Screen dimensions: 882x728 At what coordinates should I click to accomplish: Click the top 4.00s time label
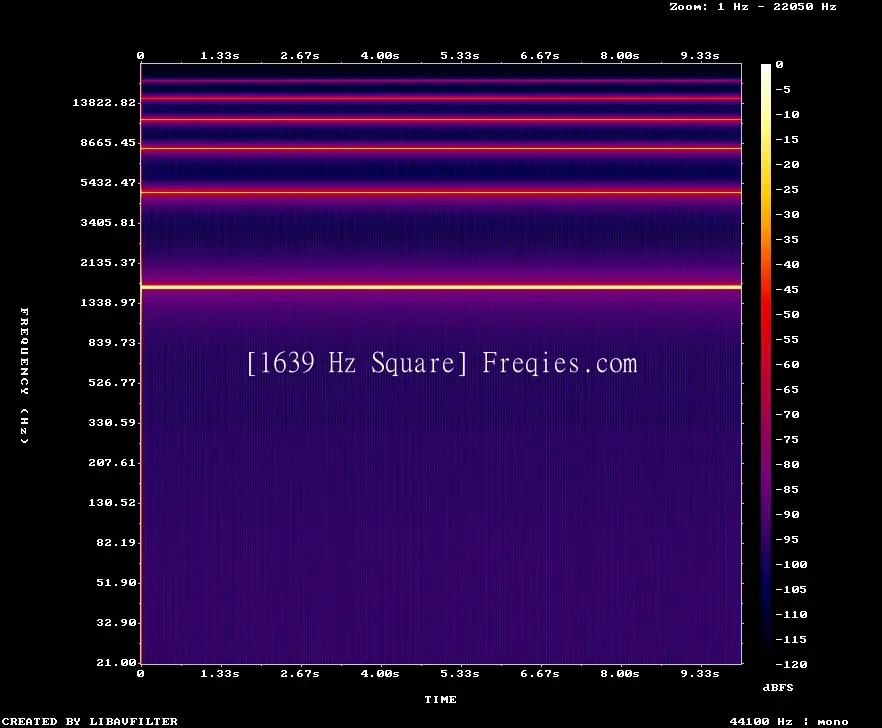(x=380, y=55)
